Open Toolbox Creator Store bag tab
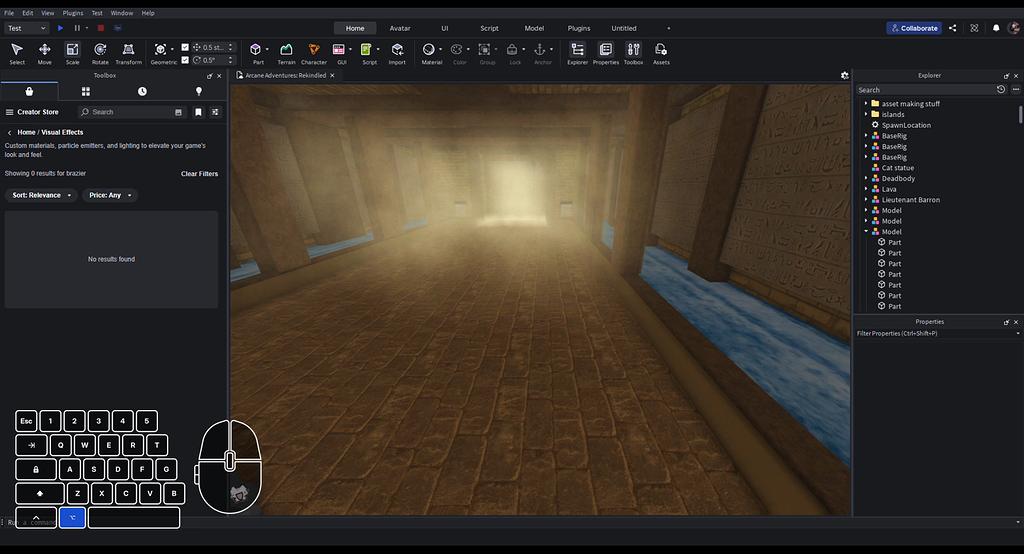Image resolution: width=1024 pixels, height=554 pixels. (x=29, y=91)
